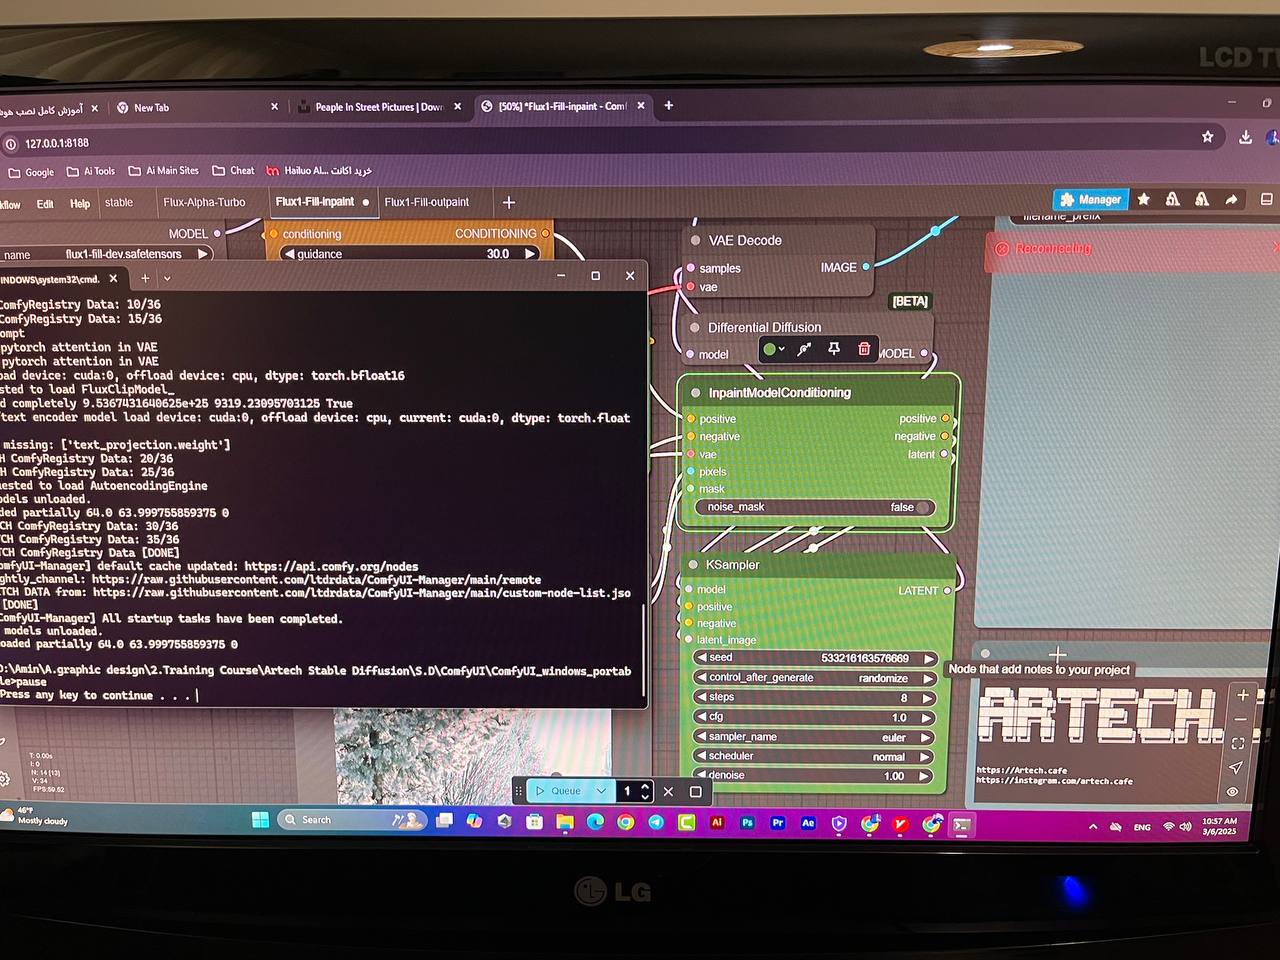The height and width of the screenshot is (960, 1280).
Task: Open the Edit menu
Action: (x=45, y=204)
